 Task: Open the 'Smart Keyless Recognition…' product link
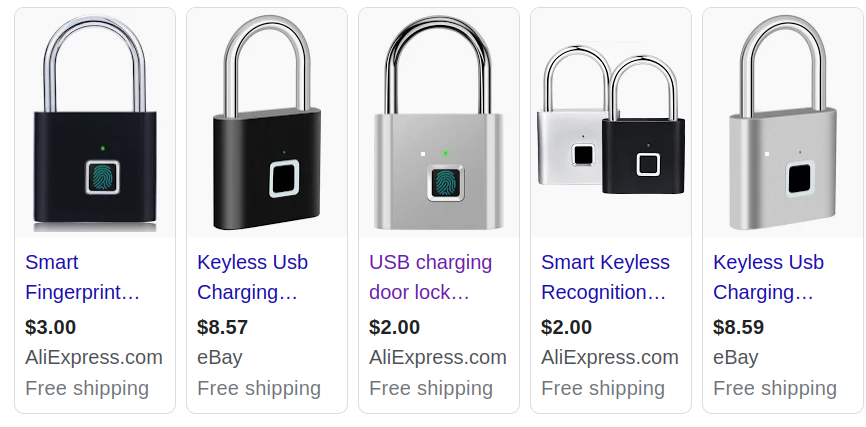pos(605,277)
